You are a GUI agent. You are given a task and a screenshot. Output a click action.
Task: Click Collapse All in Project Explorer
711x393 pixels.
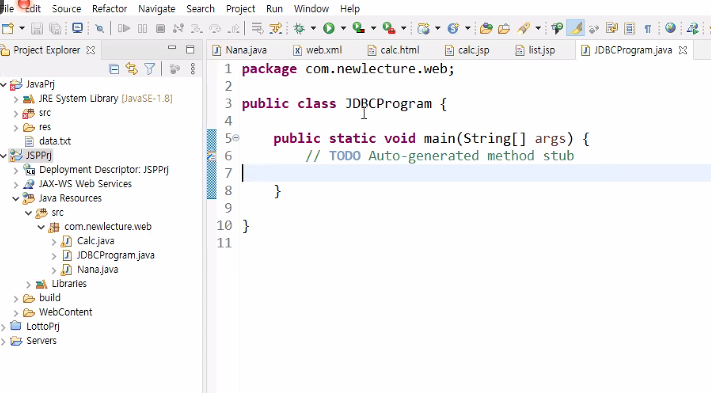[114, 69]
